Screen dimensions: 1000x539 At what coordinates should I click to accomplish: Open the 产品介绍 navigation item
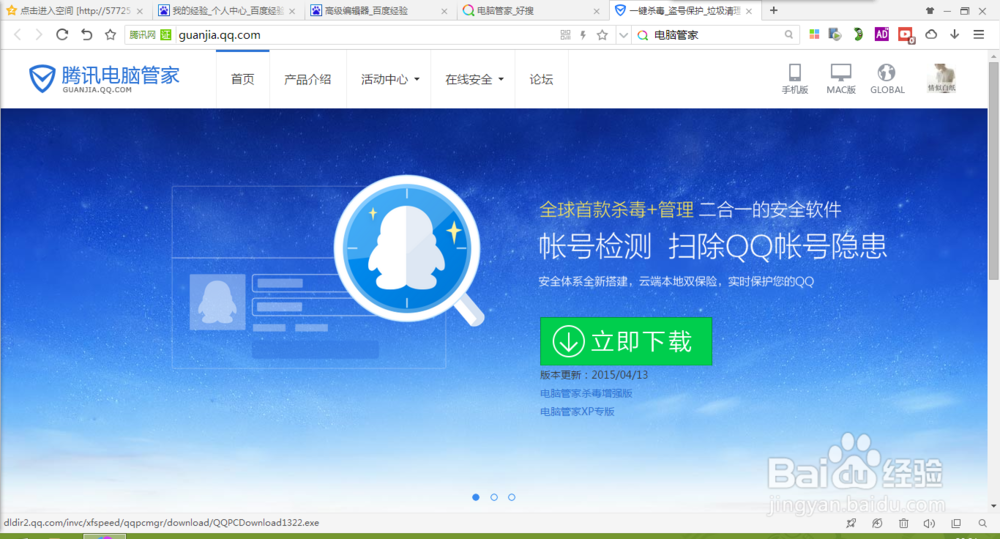[x=307, y=79]
